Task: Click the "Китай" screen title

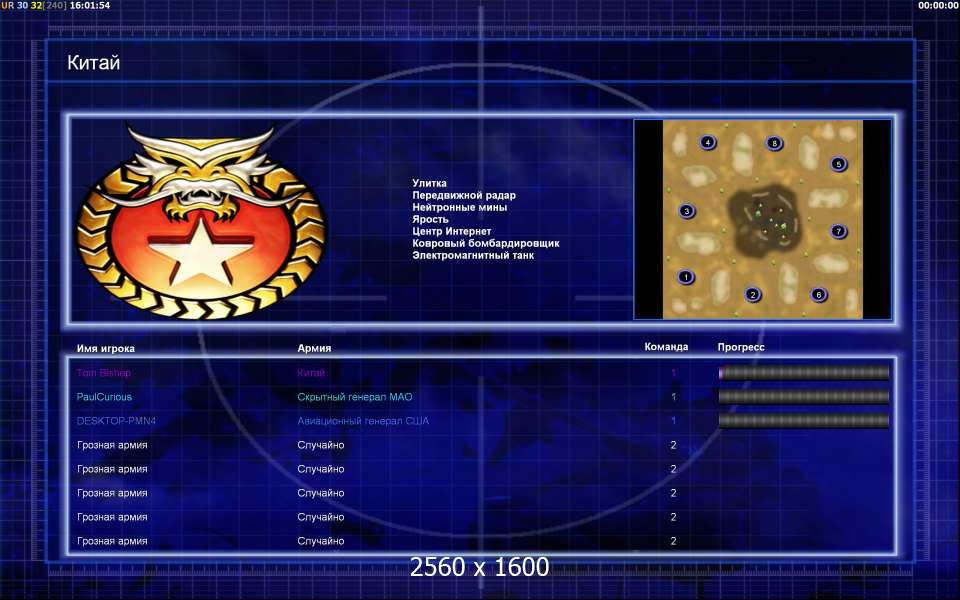Action: (x=94, y=62)
